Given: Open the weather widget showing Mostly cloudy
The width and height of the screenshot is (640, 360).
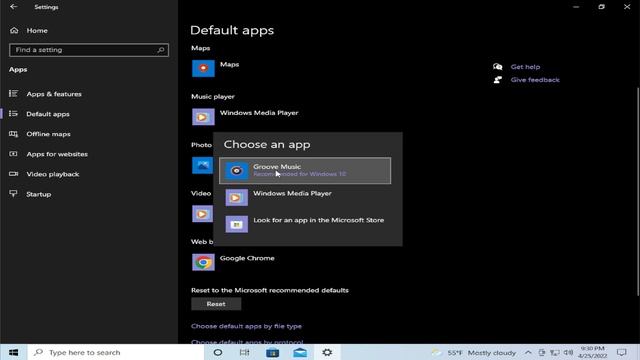Looking at the screenshot, I should click(x=474, y=353).
